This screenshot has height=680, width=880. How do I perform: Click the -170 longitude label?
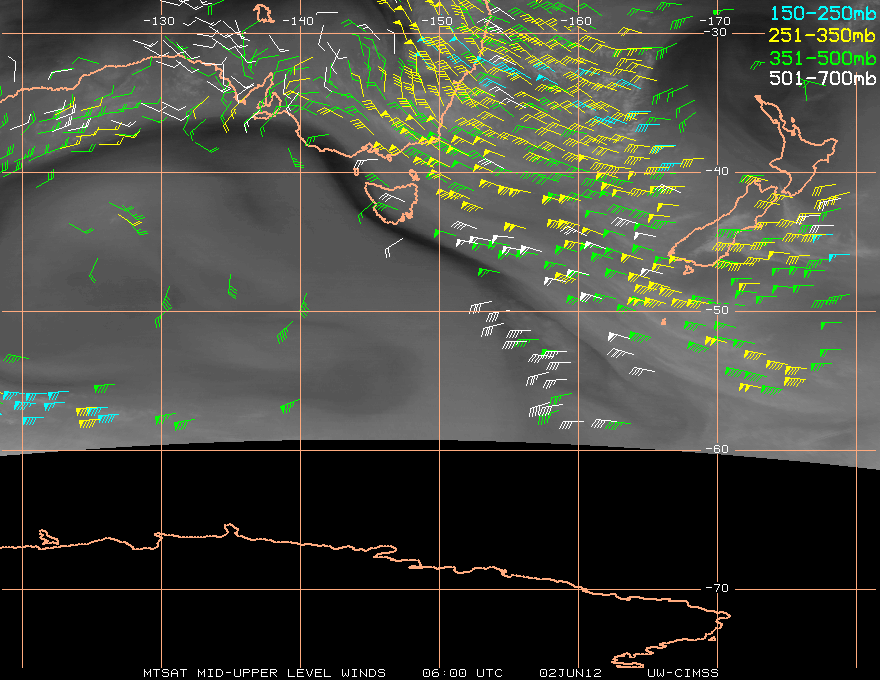(714, 21)
